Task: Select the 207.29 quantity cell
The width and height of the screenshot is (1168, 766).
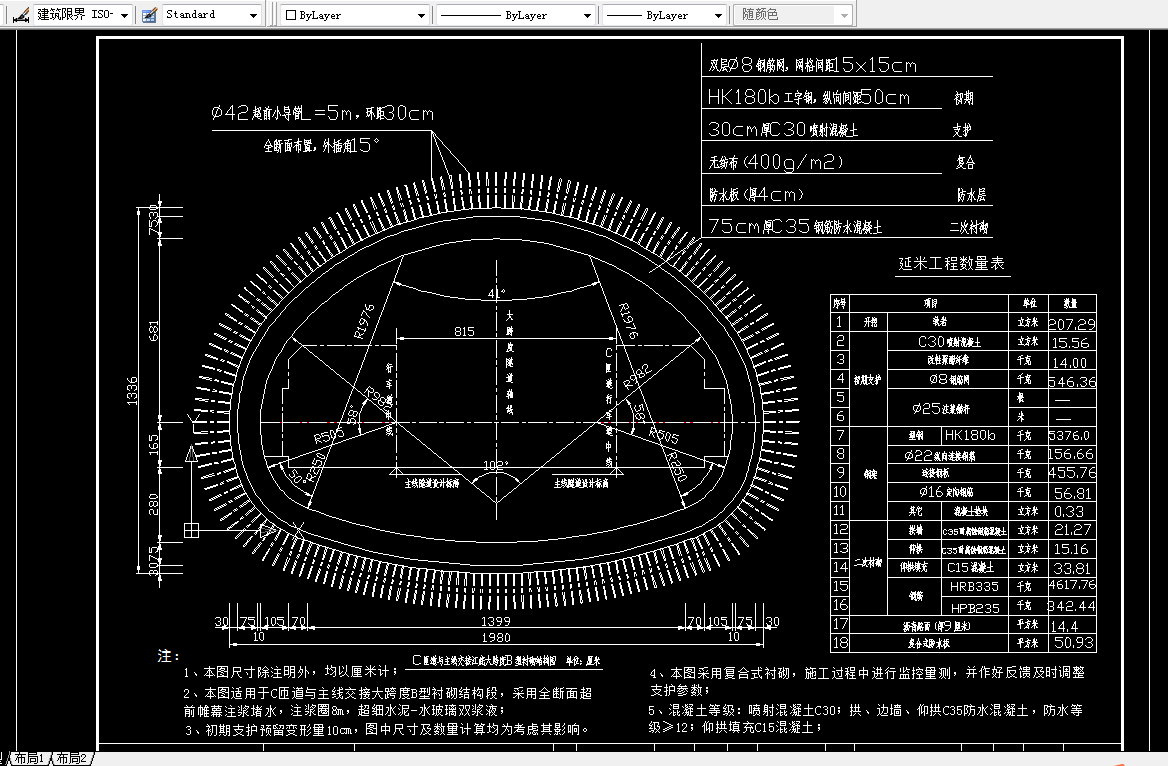Action: coord(1072,323)
